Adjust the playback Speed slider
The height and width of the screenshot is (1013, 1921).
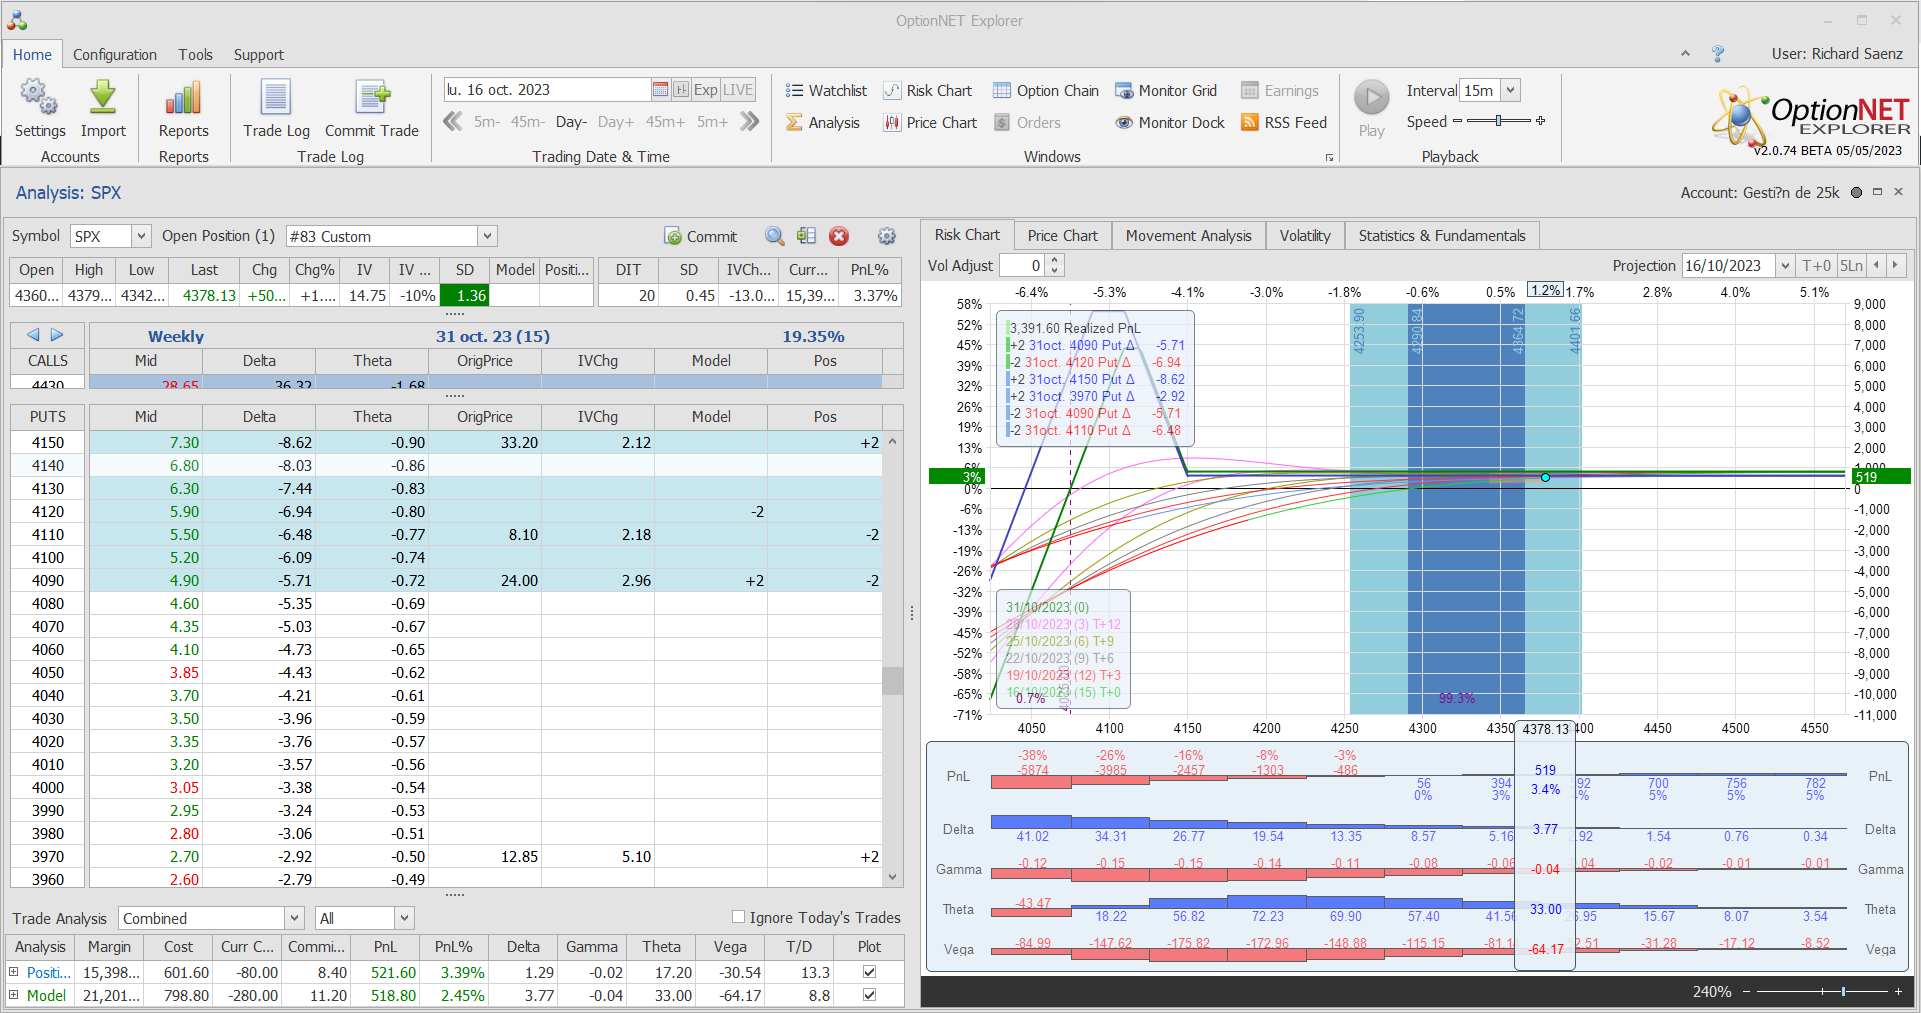click(1498, 121)
